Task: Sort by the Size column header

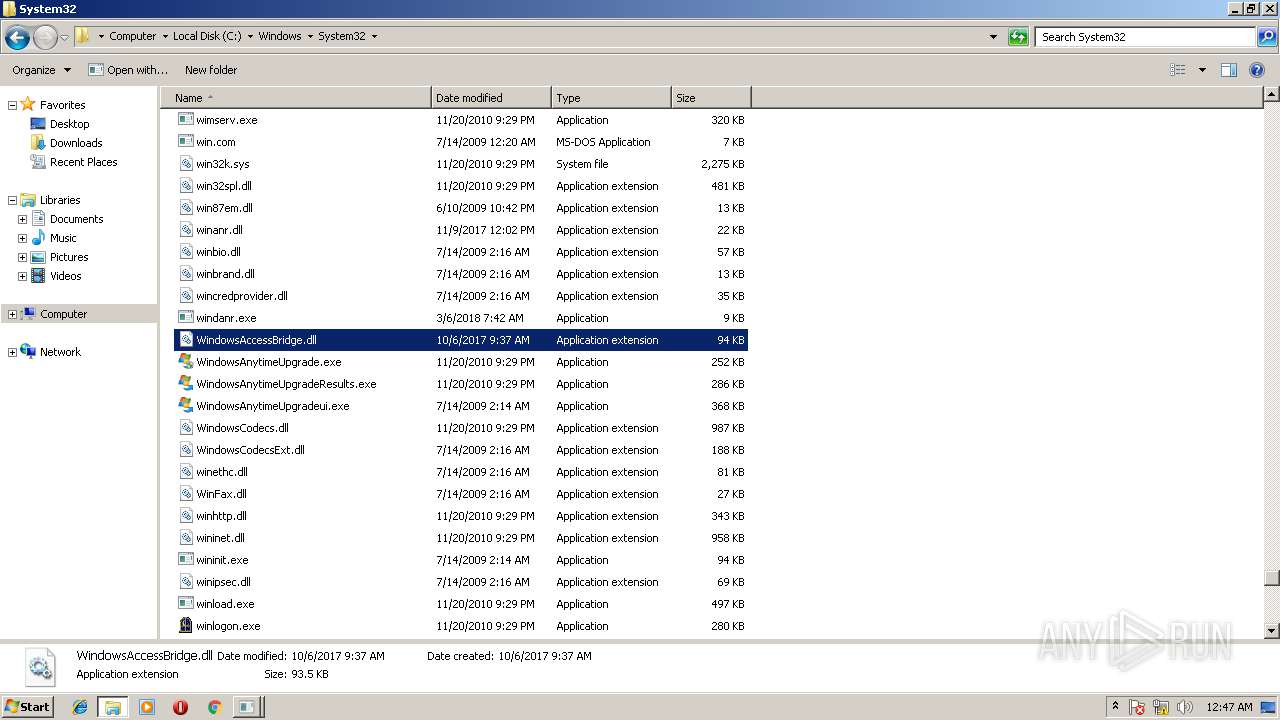Action: point(711,98)
